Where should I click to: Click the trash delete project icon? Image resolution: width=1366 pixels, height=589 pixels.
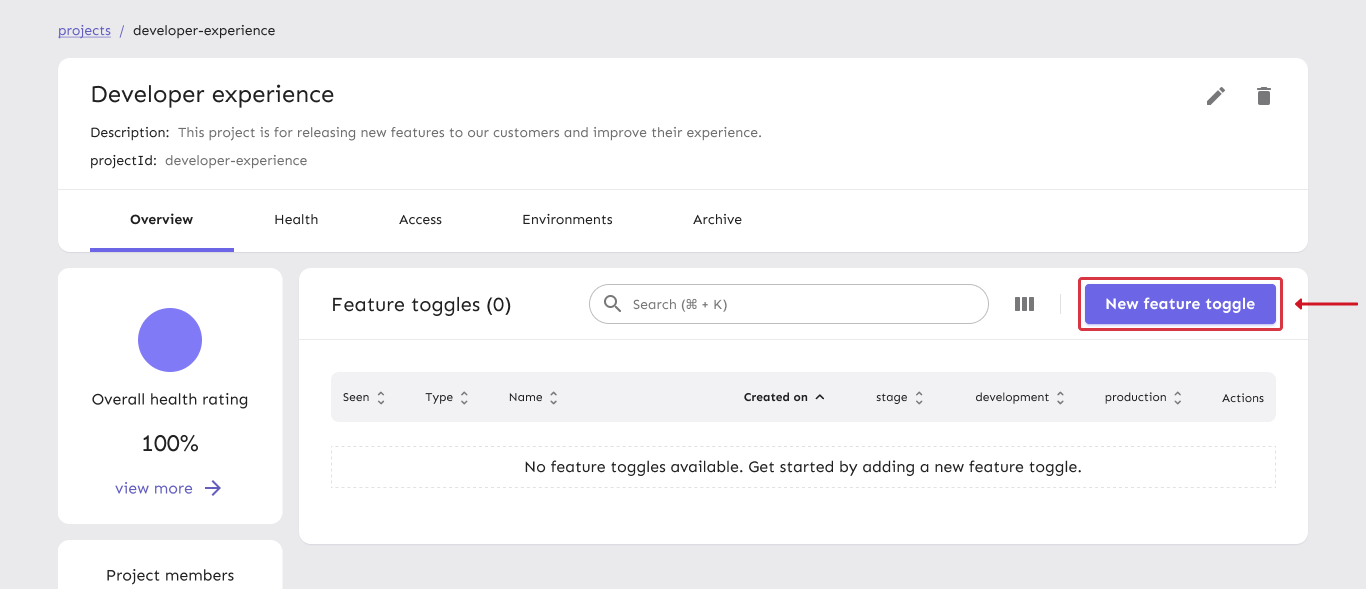[x=1264, y=96]
